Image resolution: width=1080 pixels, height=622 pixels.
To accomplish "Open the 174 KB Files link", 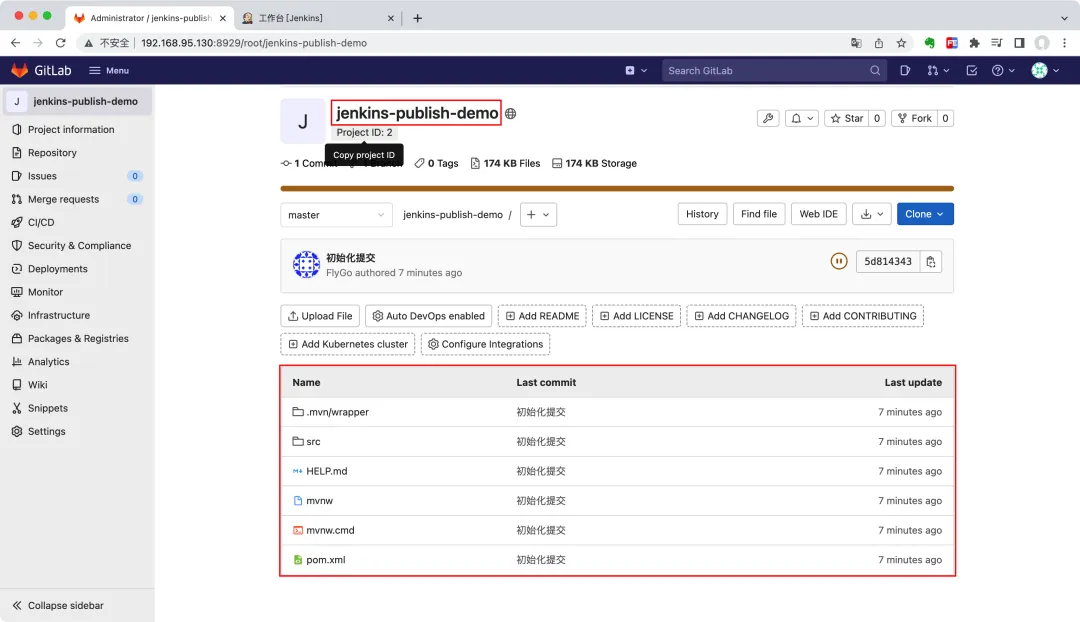I will click(506, 163).
